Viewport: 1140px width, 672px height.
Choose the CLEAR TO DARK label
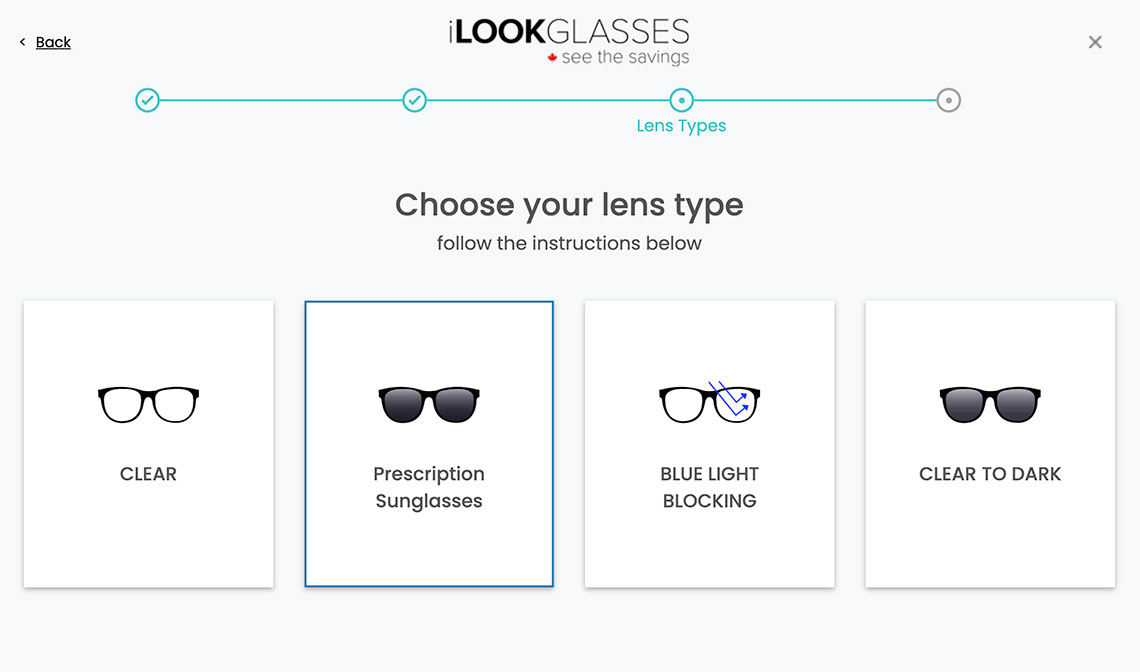coord(990,474)
